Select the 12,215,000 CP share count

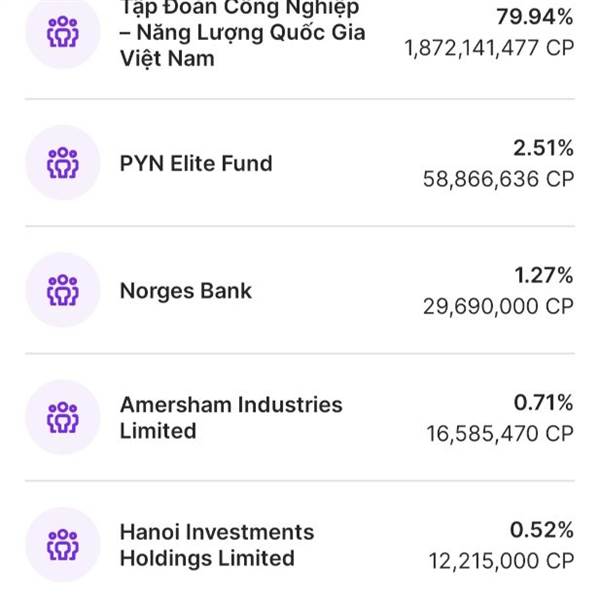[501, 561]
